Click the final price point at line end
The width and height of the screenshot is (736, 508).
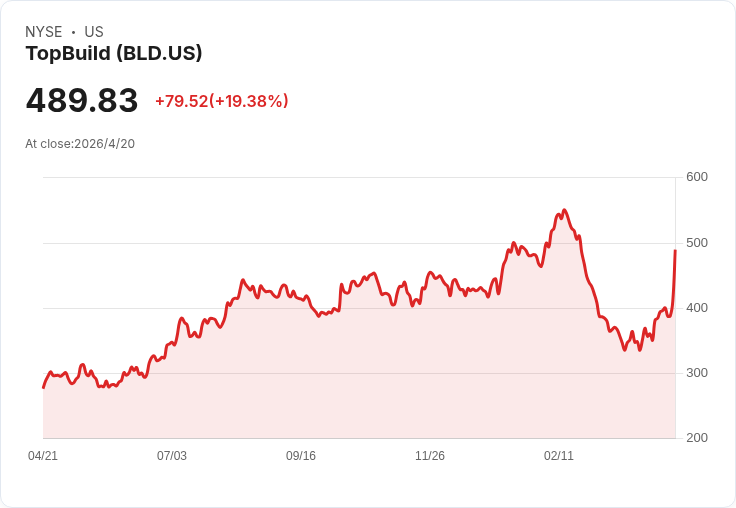(x=675, y=251)
